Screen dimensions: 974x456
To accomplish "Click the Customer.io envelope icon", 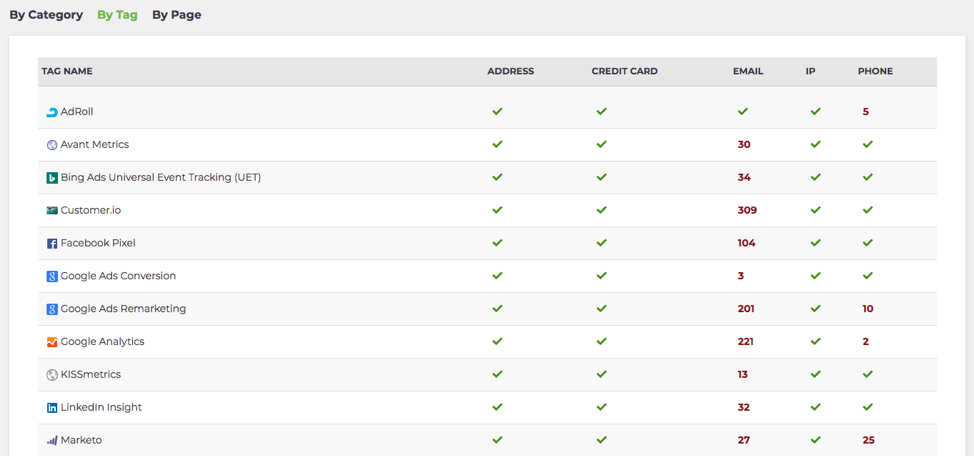I will pos(52,211).
